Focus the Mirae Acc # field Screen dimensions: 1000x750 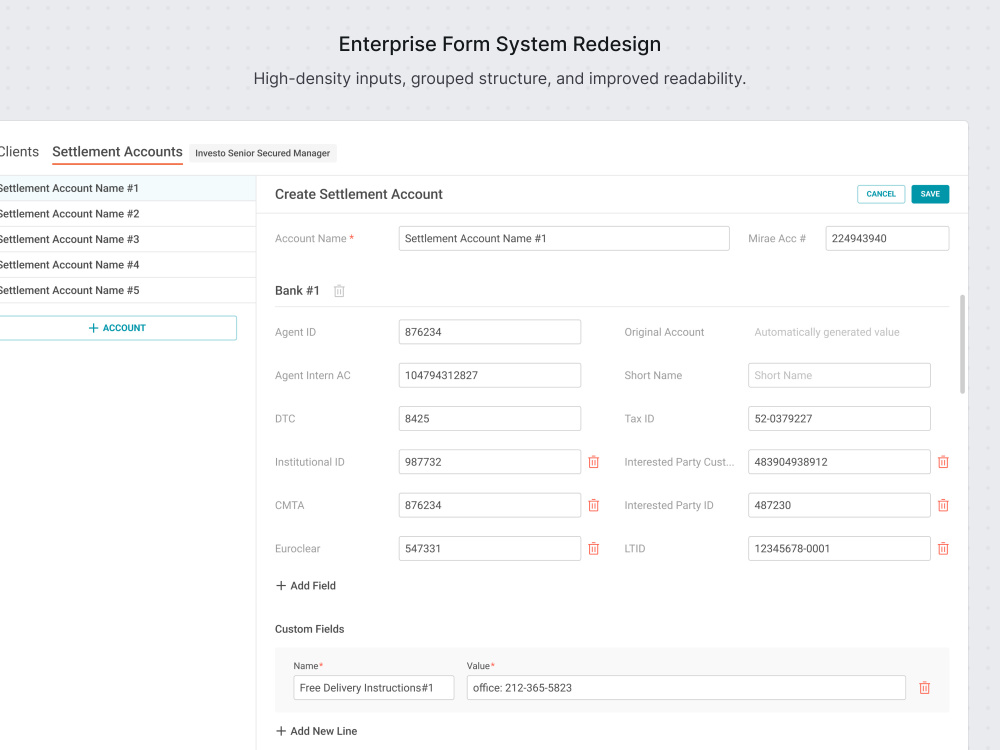pyautogui.click(x=887, y=239)
